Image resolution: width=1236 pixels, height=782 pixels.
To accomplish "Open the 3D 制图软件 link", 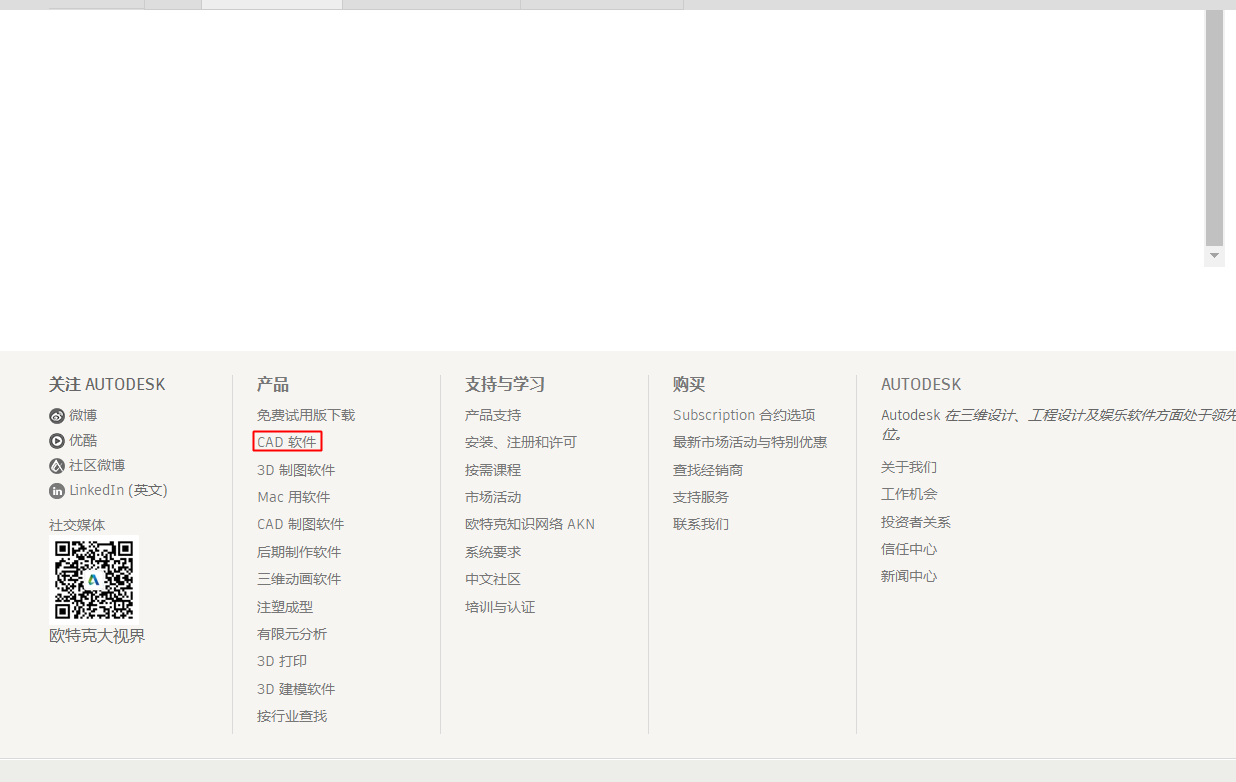I will pos(296,470).
